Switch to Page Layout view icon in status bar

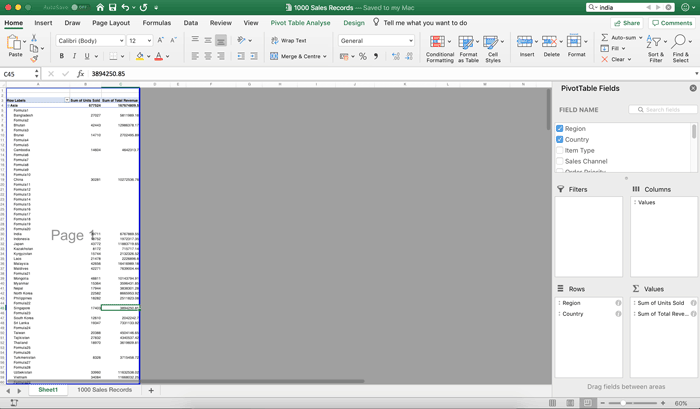tap(570, 403)
